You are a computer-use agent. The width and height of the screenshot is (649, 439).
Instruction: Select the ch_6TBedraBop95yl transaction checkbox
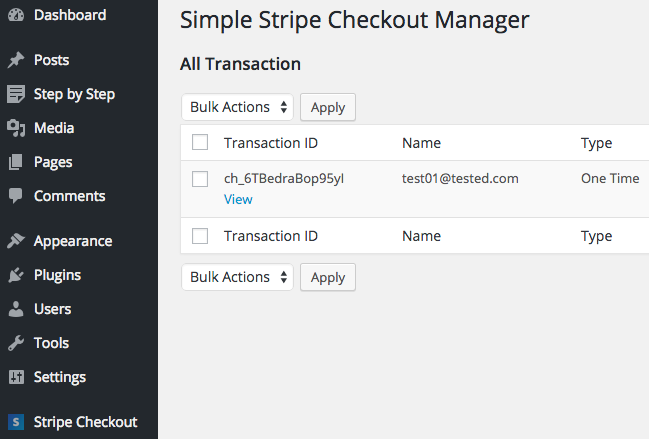tap(200, 179)
